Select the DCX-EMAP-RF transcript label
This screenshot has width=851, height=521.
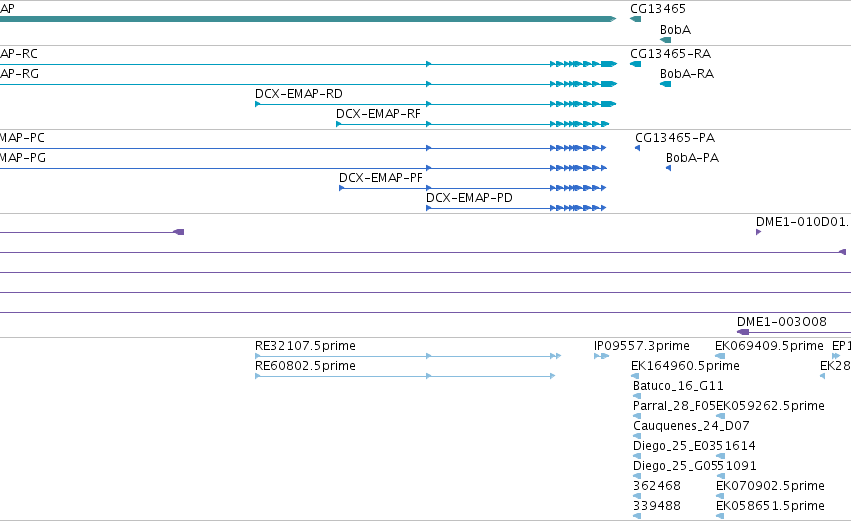pos(378,114)
